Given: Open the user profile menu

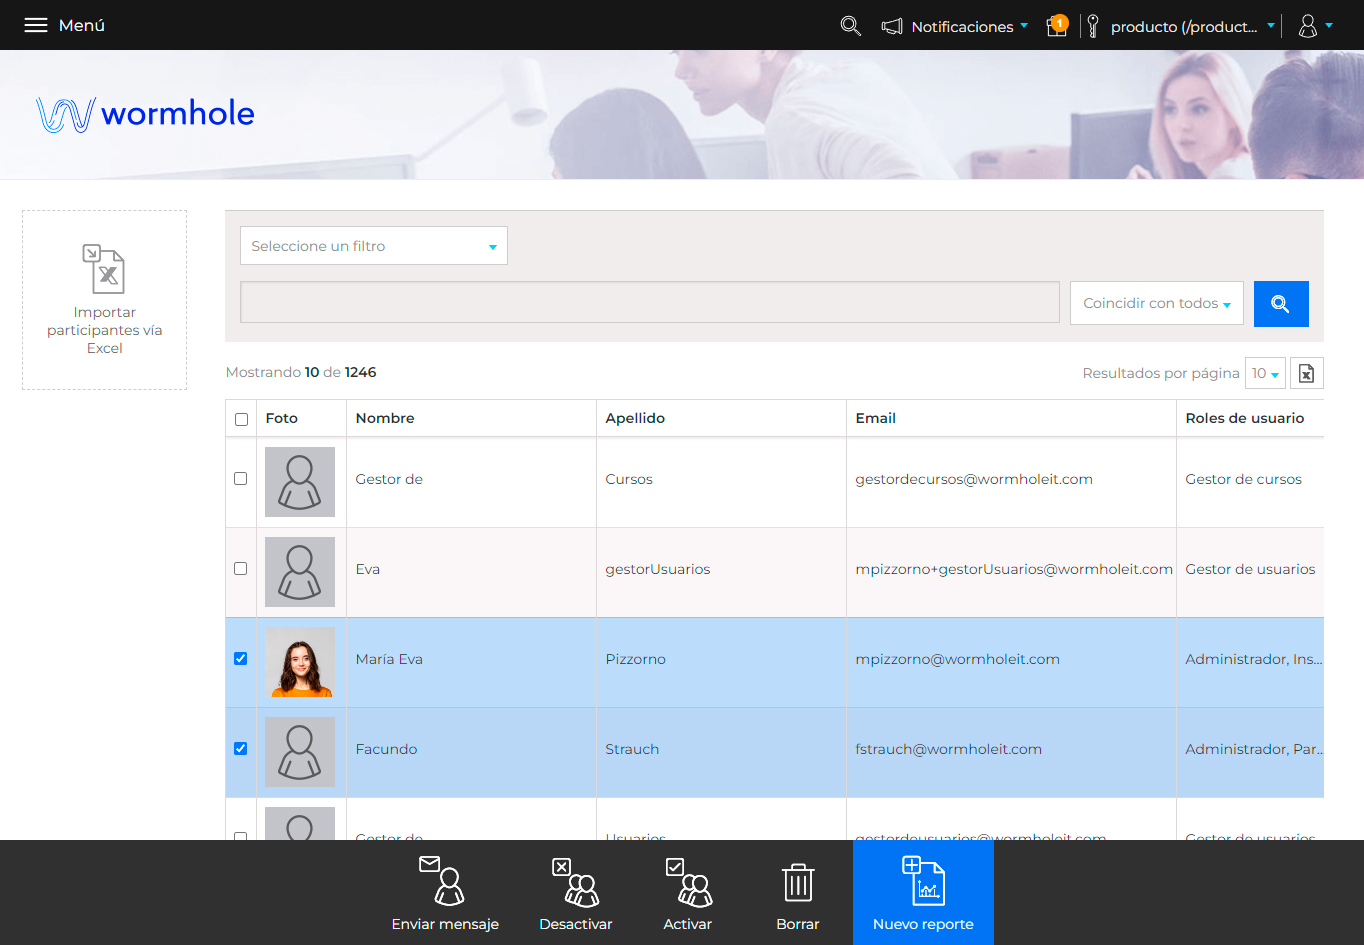Looking at the screenshot, I should [x=1315, y=26].
